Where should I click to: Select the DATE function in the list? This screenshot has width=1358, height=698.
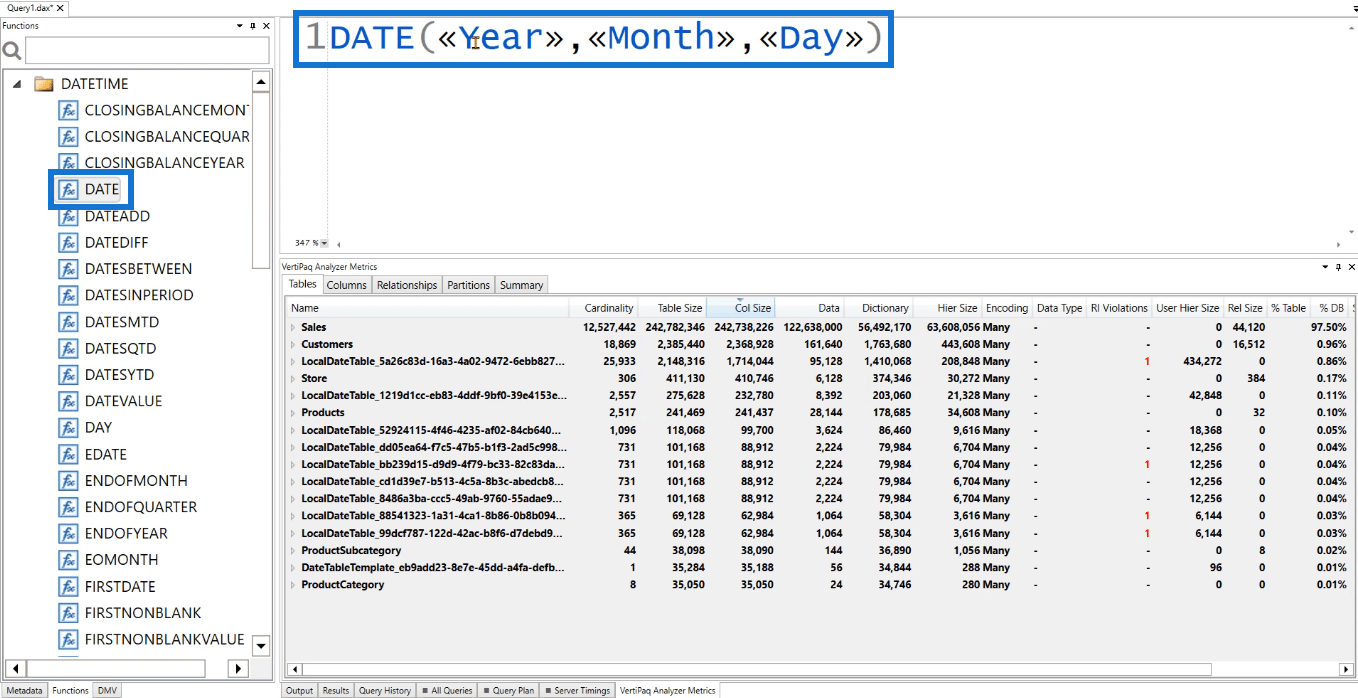(x=102, y=189)
